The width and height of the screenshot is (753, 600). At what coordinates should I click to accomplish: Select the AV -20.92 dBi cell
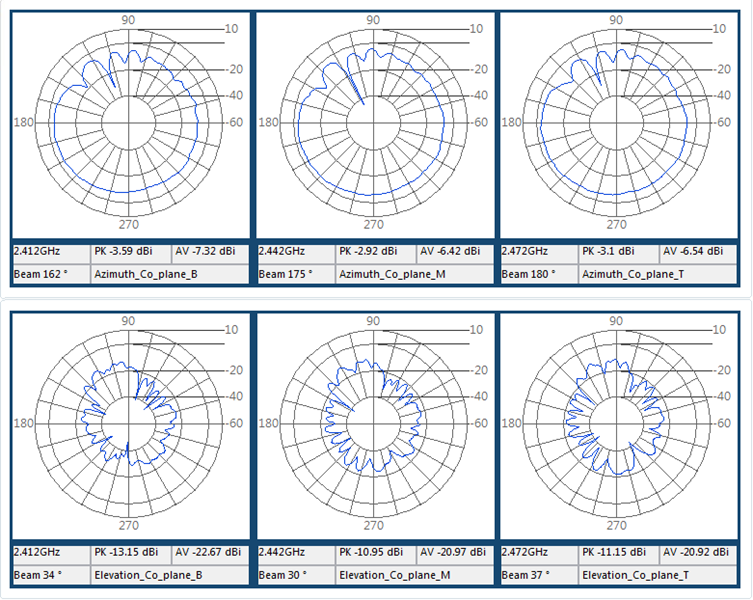[x=693, y=552]
